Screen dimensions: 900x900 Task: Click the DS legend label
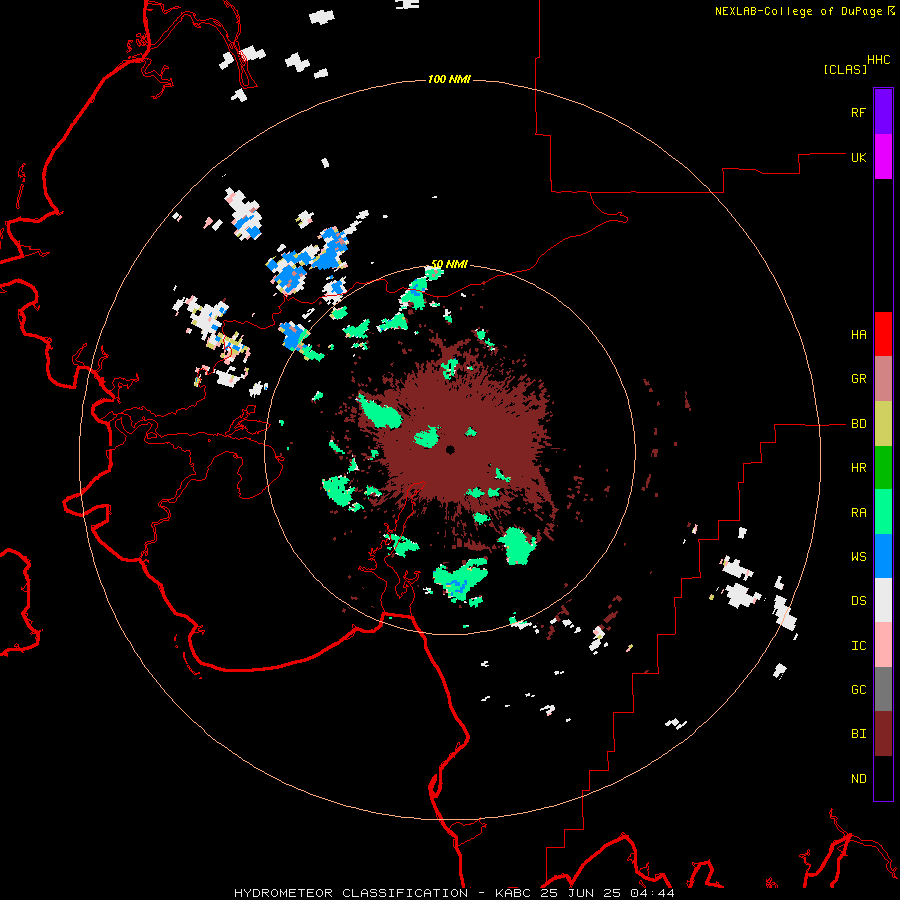858,601
